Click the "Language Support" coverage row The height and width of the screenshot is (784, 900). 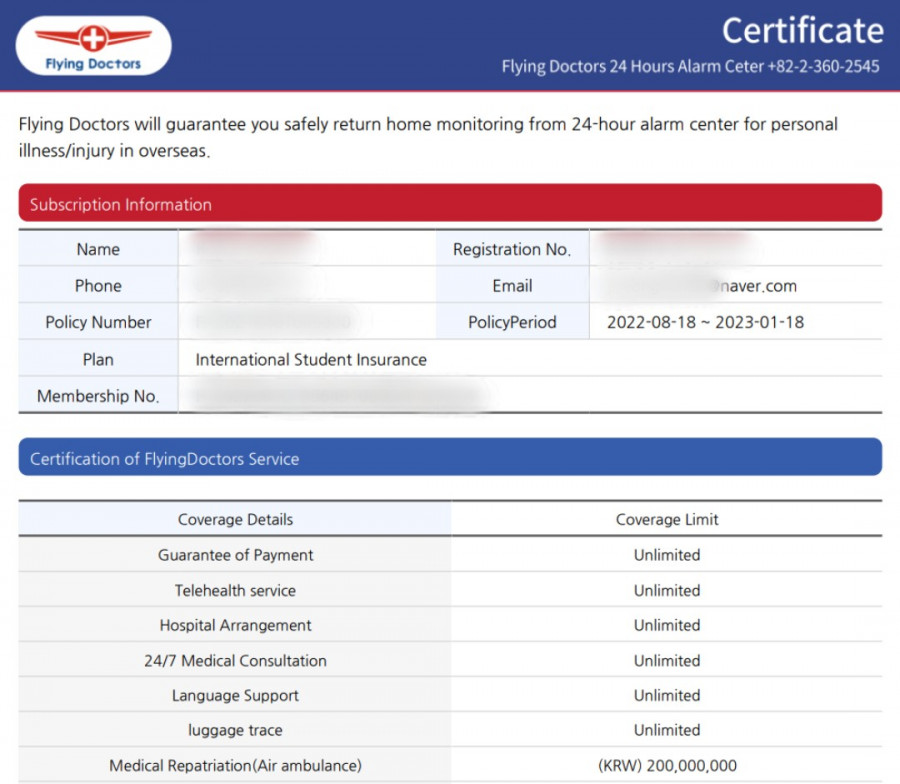[450, 695]
